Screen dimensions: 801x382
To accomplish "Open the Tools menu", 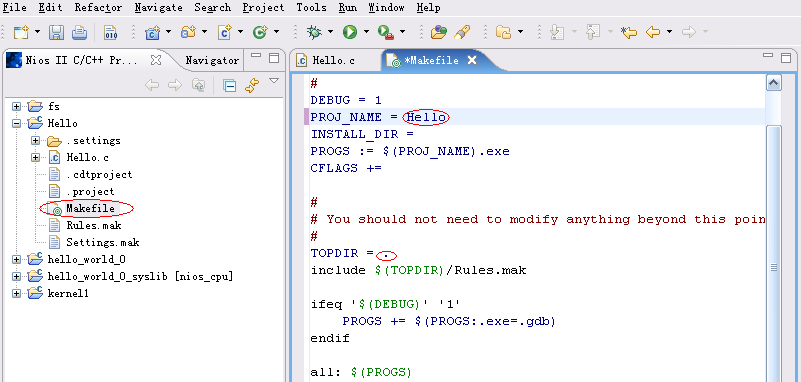I will click(311, 8).
